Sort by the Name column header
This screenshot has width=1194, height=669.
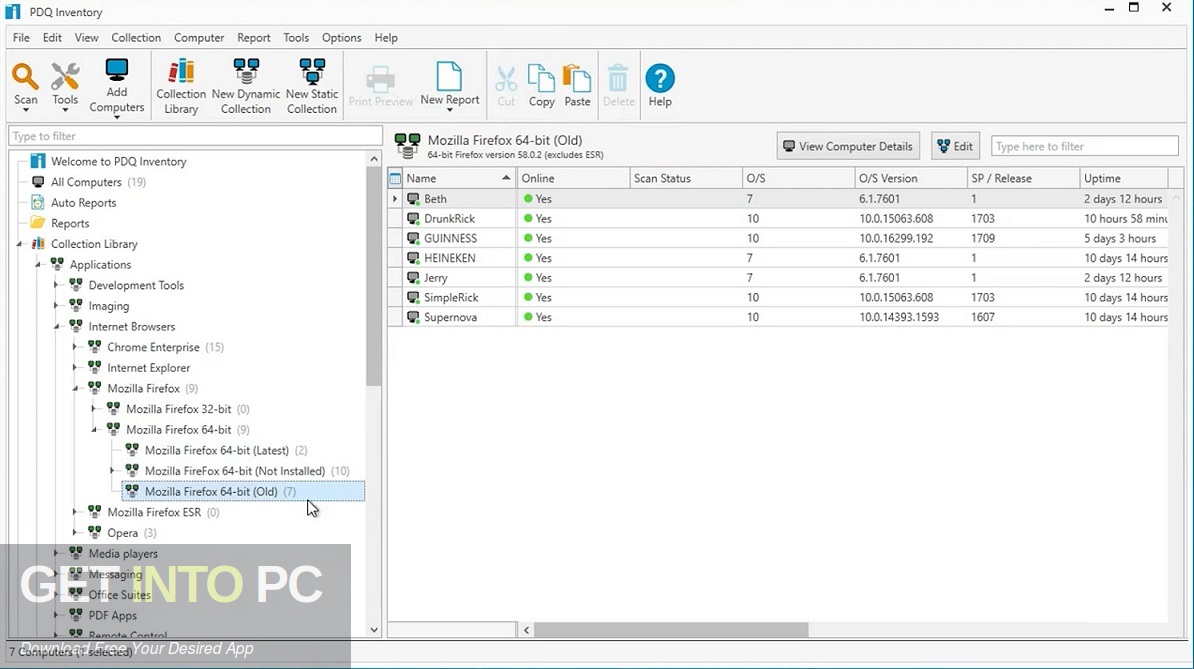[x=458, y=178]
